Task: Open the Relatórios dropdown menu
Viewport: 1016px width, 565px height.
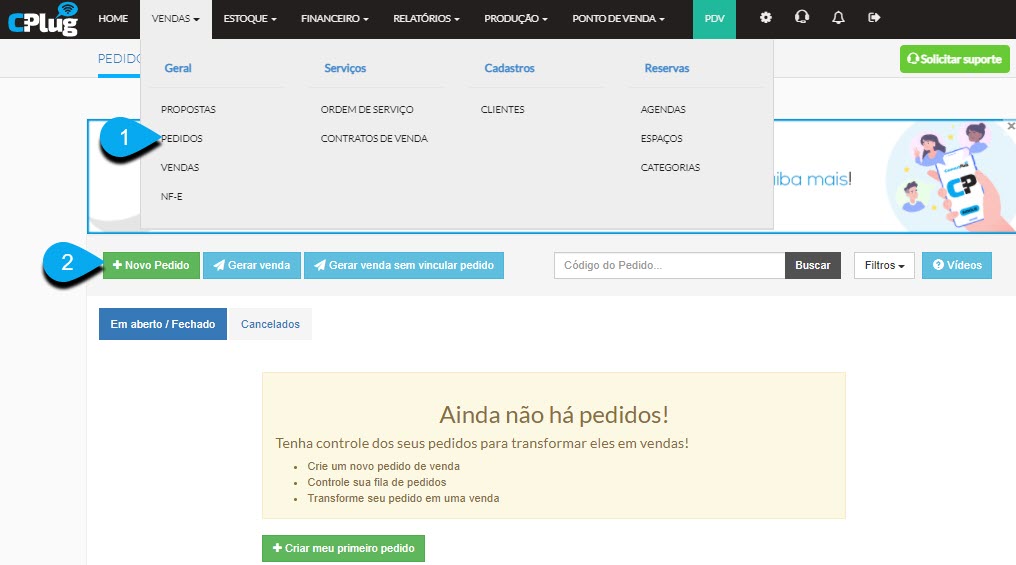Action: (426, 19)
